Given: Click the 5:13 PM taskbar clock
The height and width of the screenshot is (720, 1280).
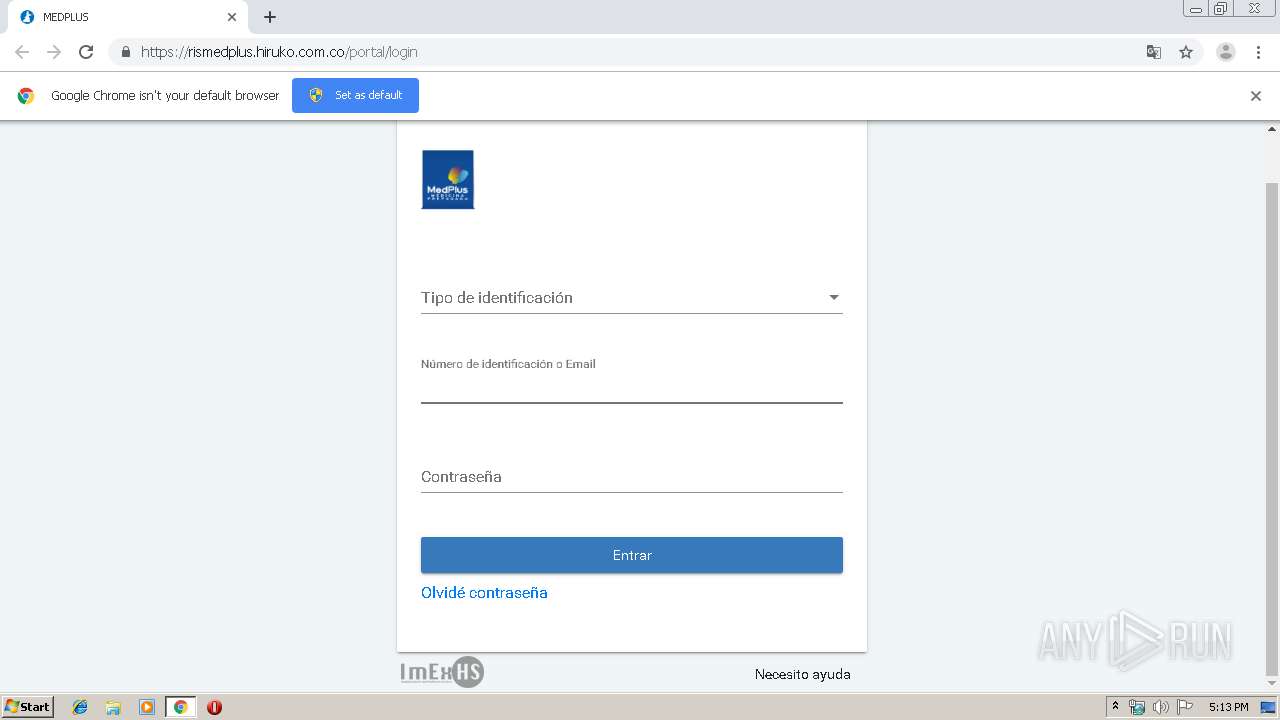Looking at the screenshot, I should click(1228, 707).
